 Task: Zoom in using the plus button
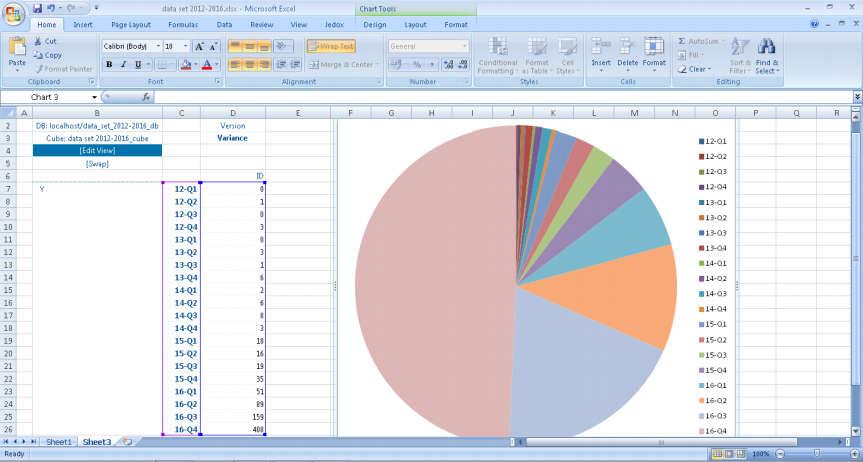(x=854, y=454)
